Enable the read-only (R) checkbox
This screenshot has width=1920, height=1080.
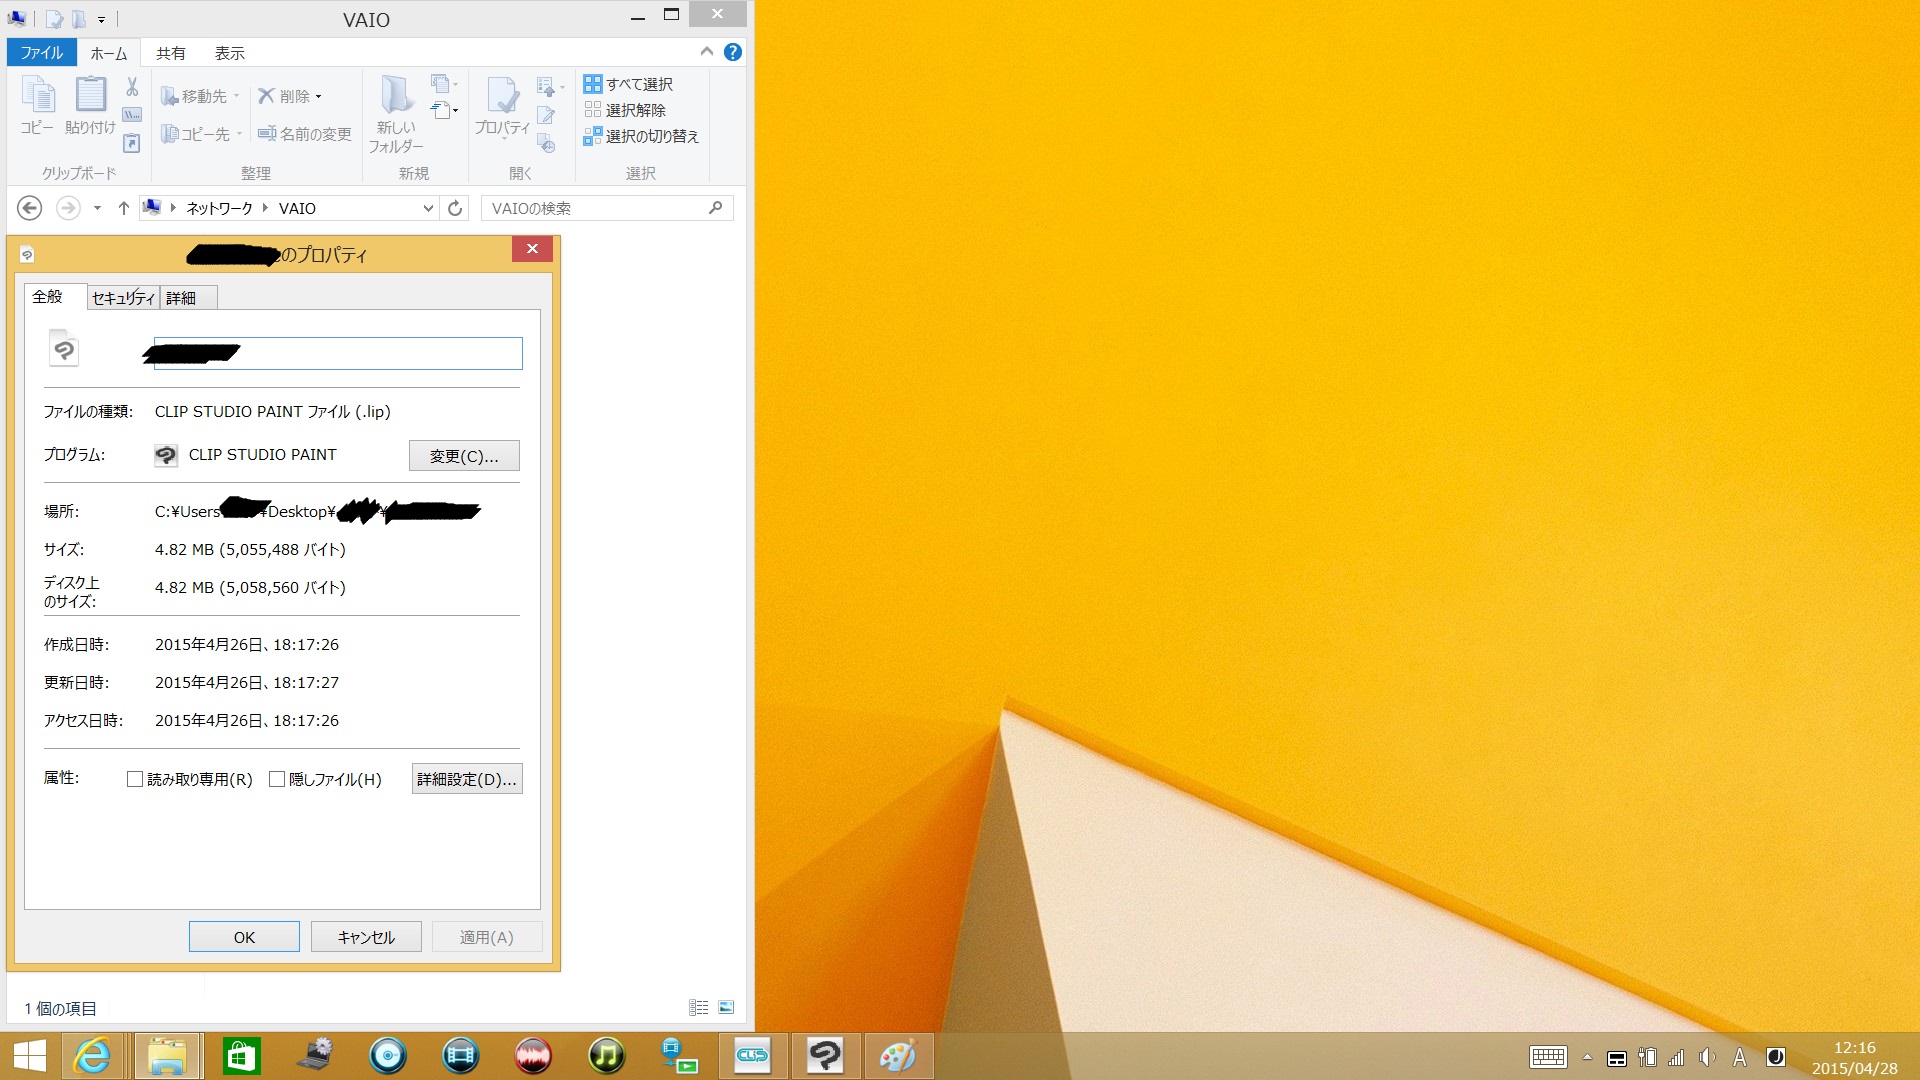[x=135, y=779]
